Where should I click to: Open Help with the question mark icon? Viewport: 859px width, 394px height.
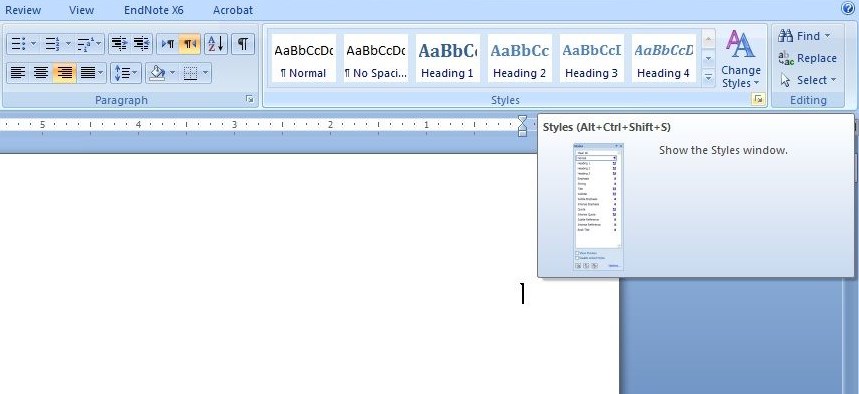[849, 8]
